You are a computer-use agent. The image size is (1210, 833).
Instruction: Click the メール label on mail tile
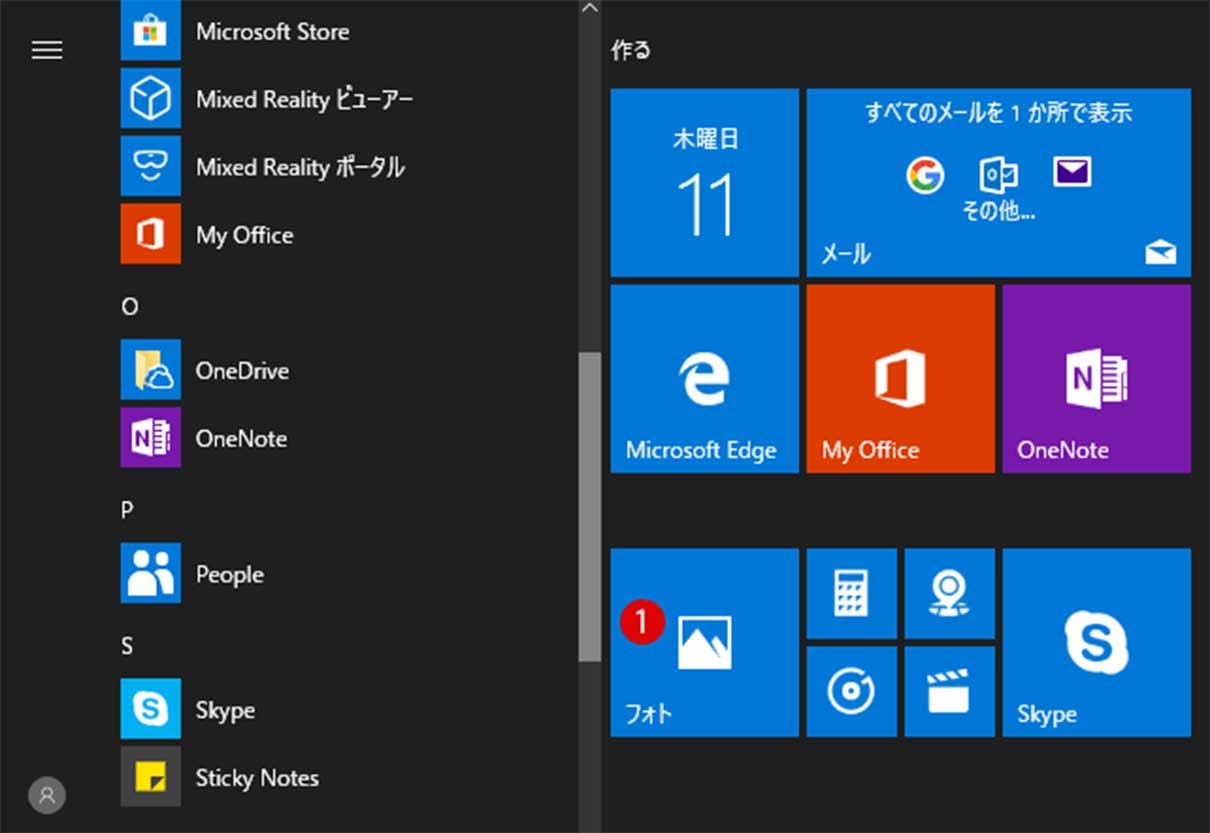coord(846,254)
